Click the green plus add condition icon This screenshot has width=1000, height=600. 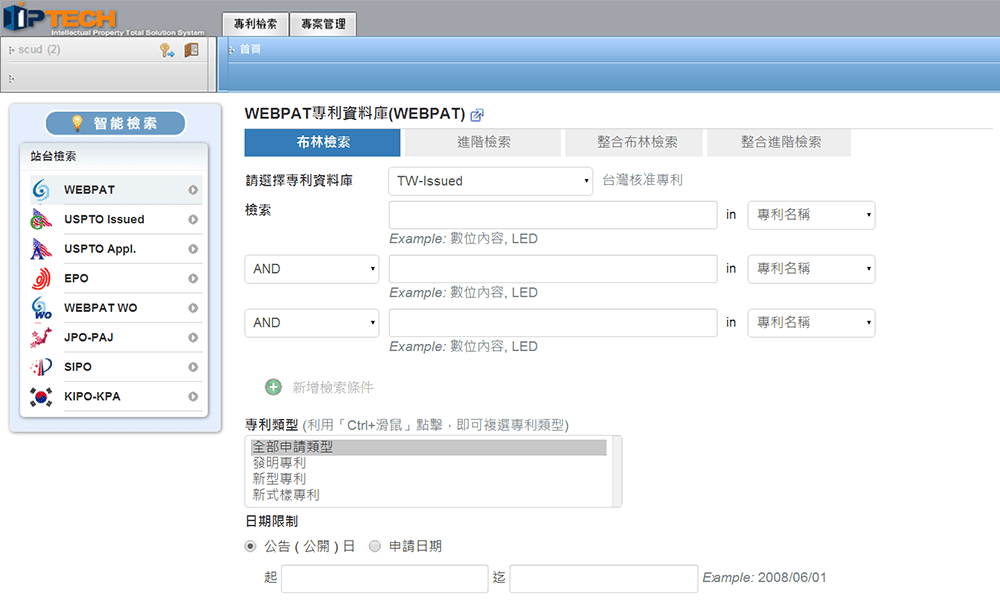point(274,387)
